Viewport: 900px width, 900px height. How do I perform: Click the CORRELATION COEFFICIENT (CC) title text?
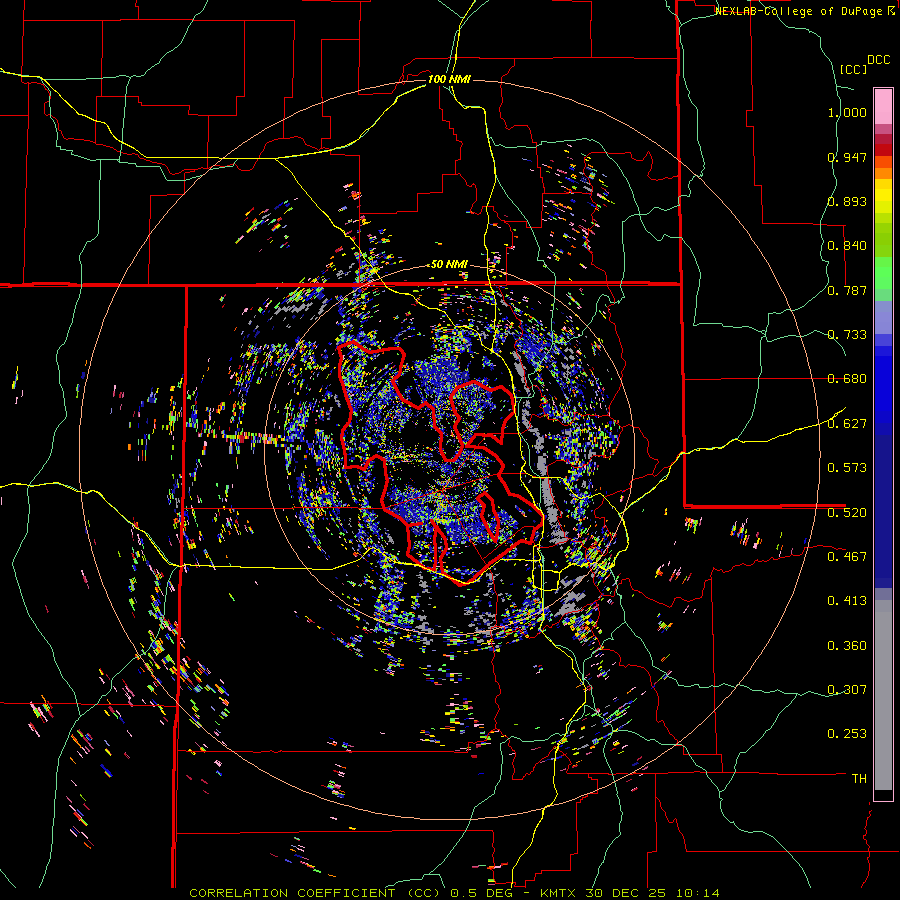314,893
